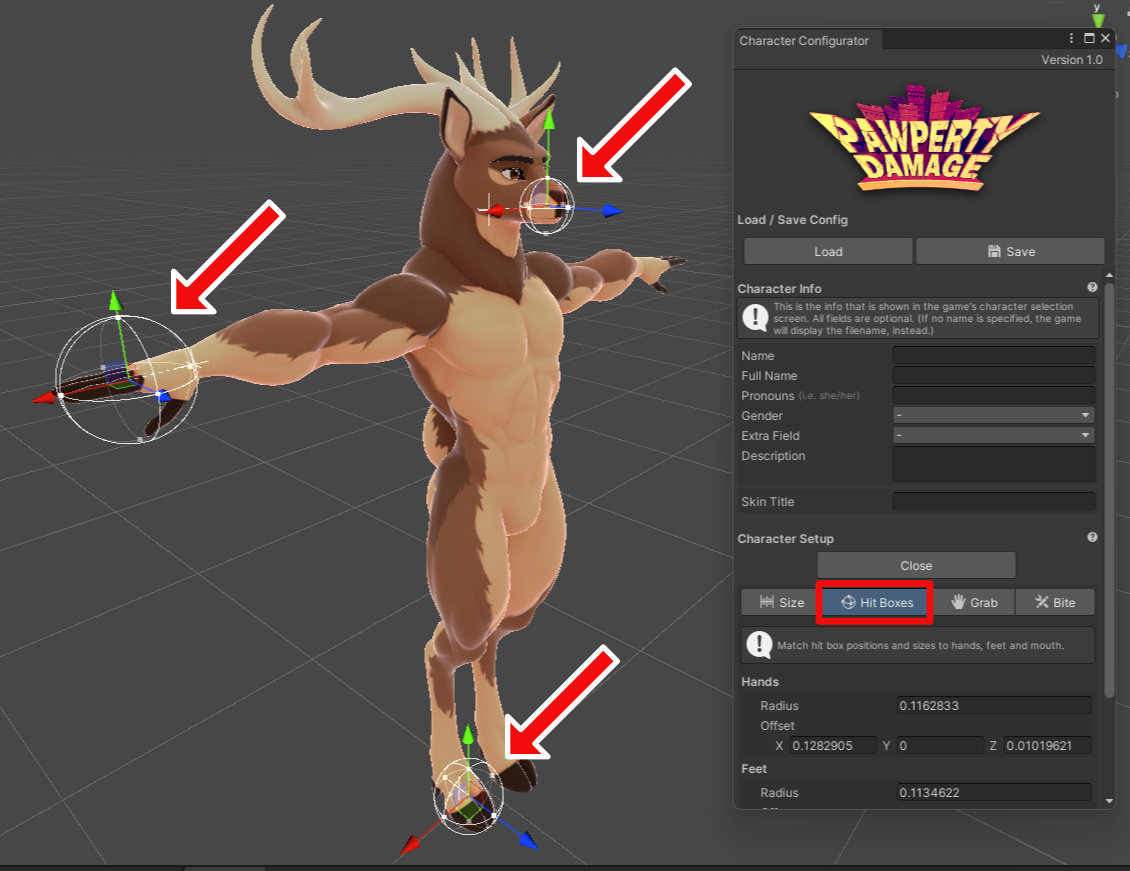The height and width of the screenshot is (871, 1130).
Task: Edit the Hands Radius value field
Action: (x=994, y=706)
